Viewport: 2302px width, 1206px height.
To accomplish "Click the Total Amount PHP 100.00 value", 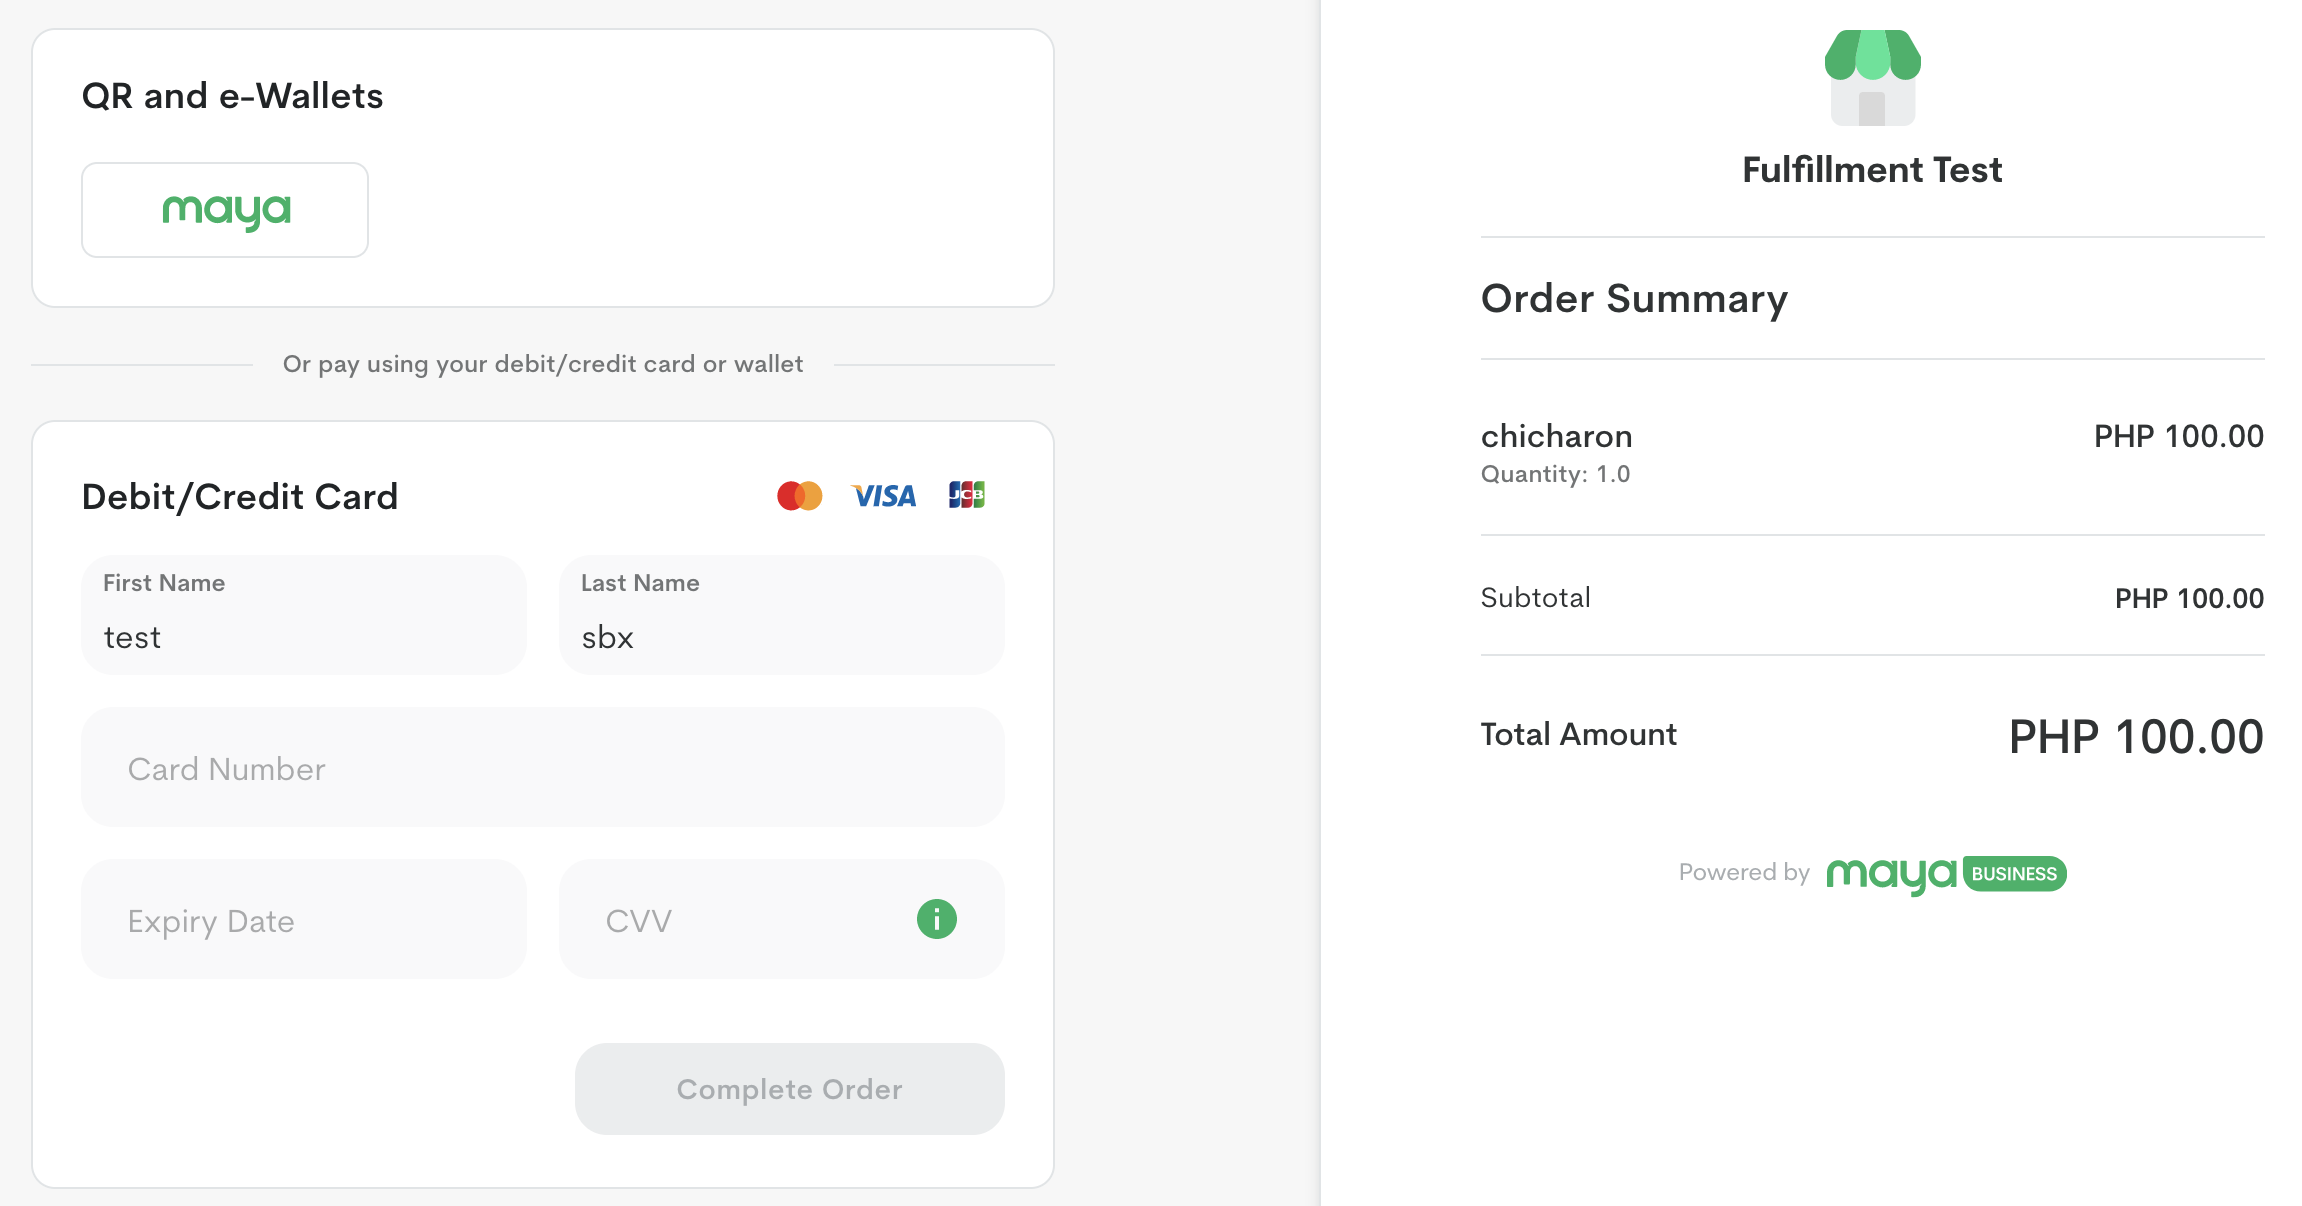I will pos(2136,738).
